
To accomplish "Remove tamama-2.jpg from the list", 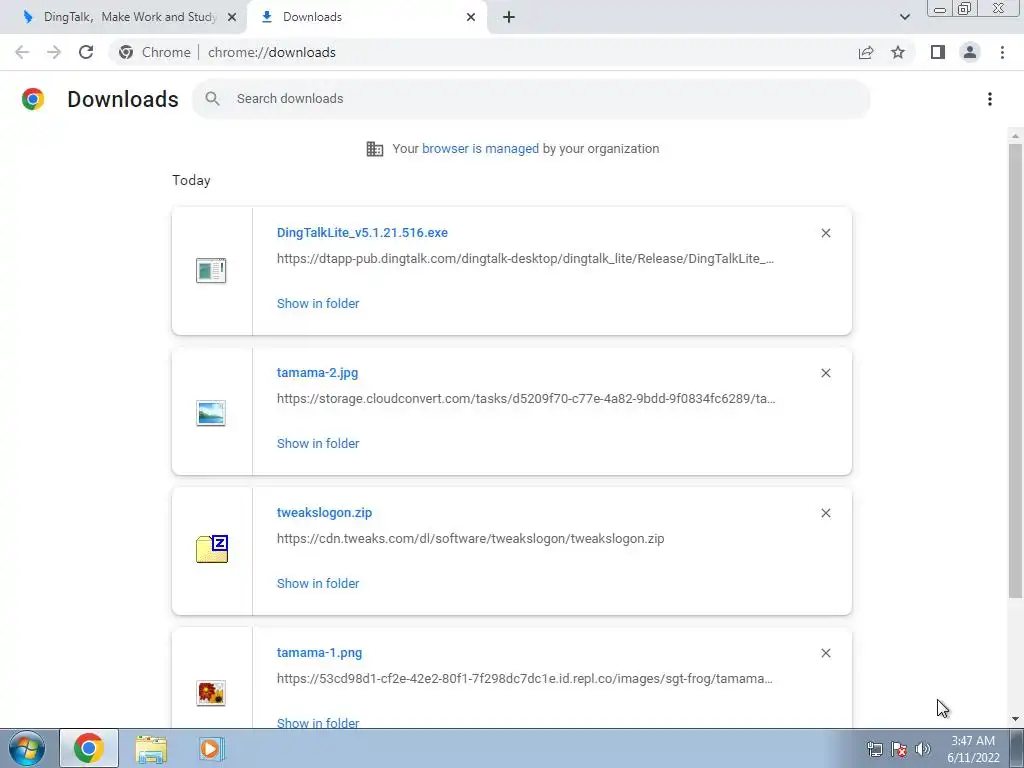I will pyautogui.click(x=826, y=373).
